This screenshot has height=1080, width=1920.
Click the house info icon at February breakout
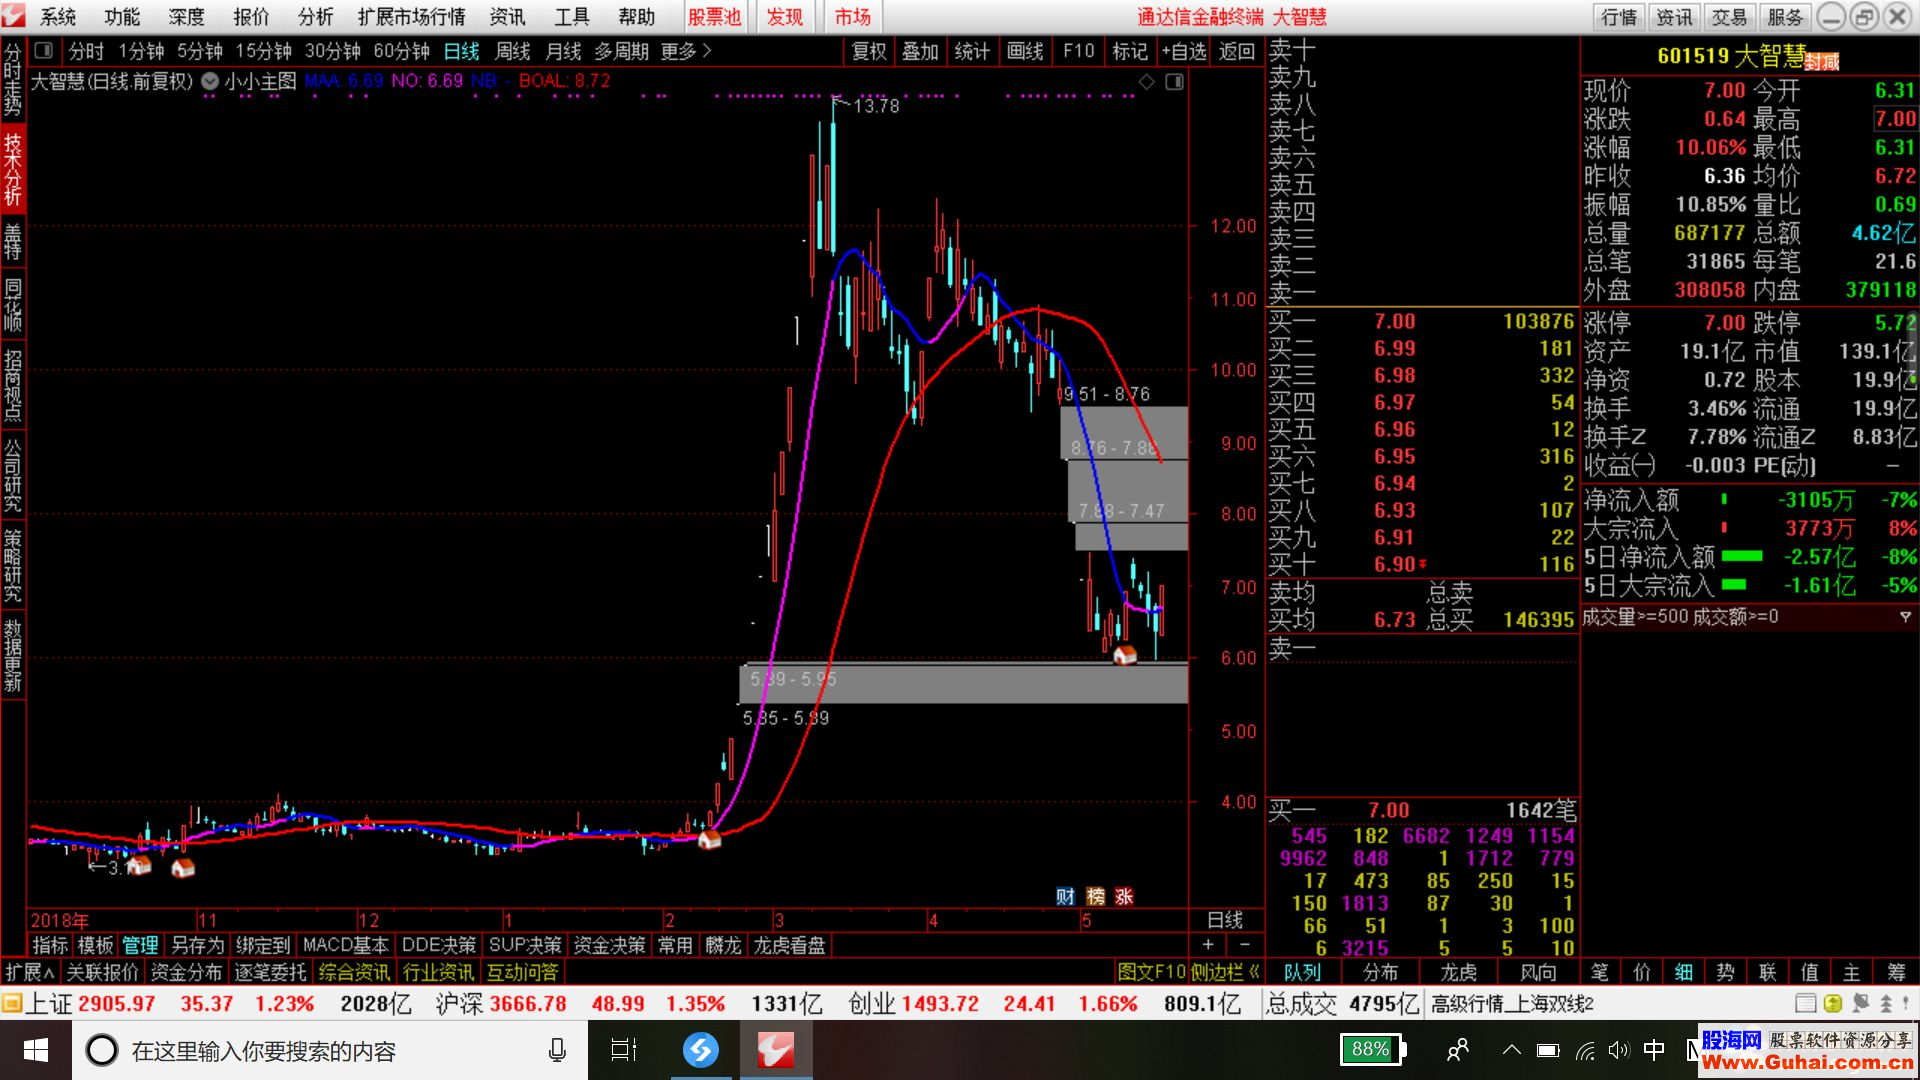point(709,840)
